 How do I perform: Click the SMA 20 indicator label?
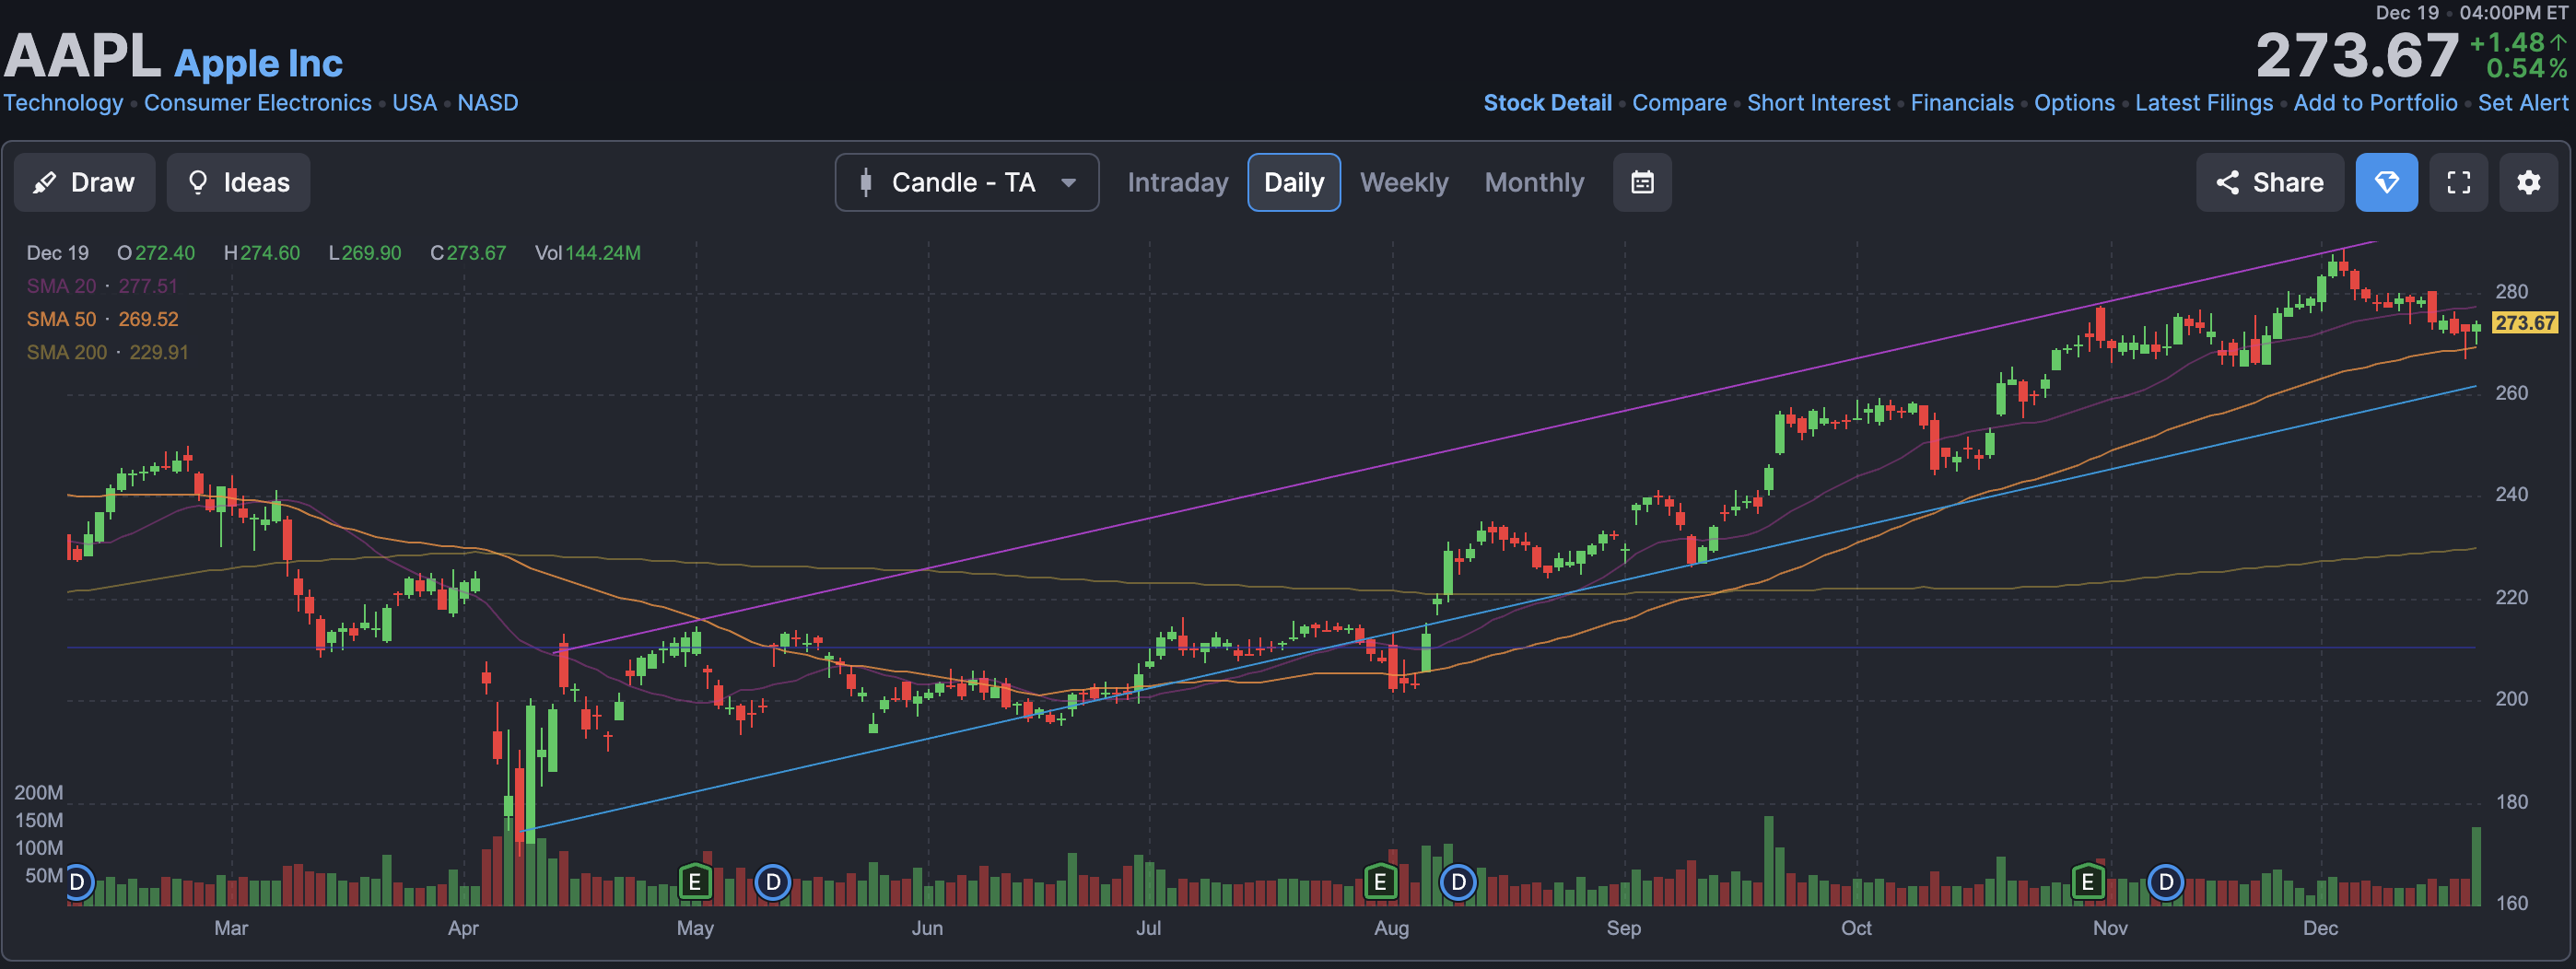61,286
